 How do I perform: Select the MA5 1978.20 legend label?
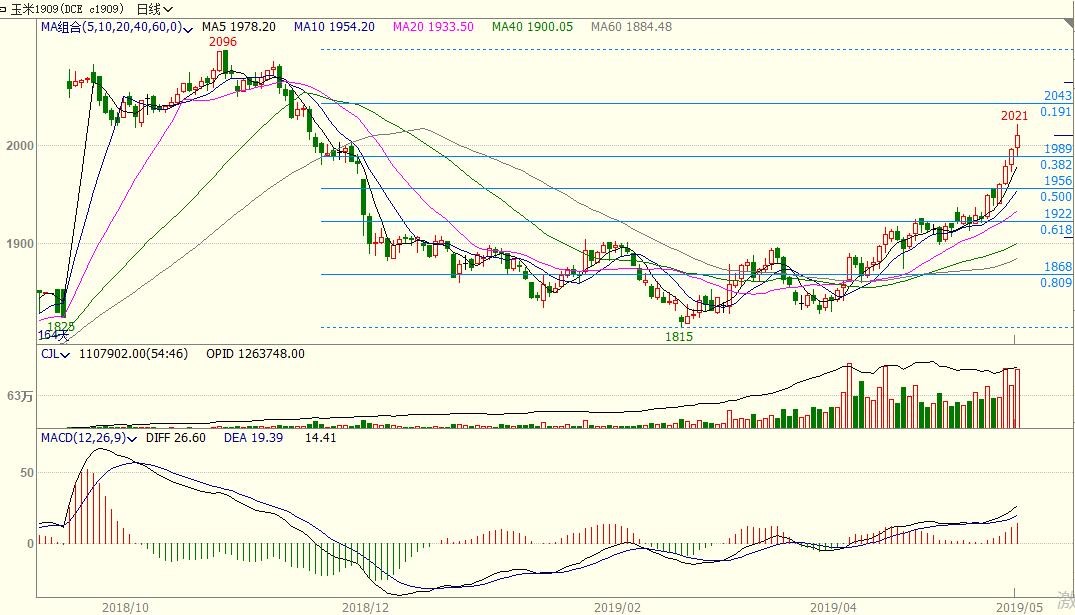pyautogui.click(x=238, y=27)
